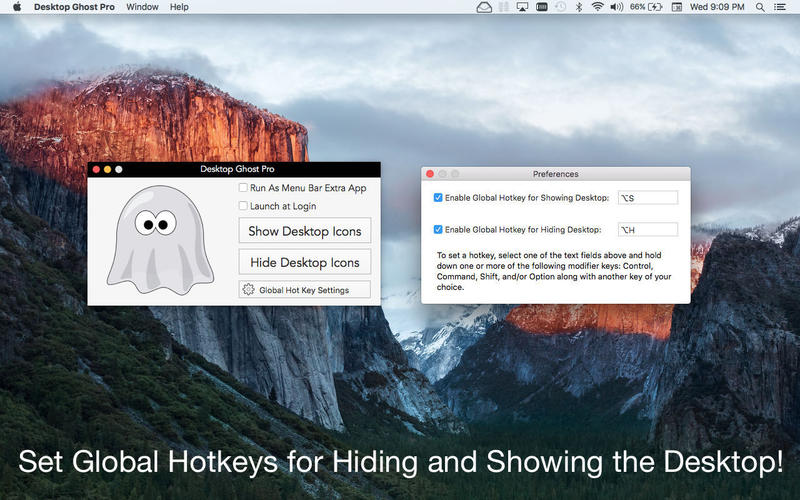Zoom the Desktop Ghost Pro window
This screenshot has width=800, height=500.
[119, 169]
